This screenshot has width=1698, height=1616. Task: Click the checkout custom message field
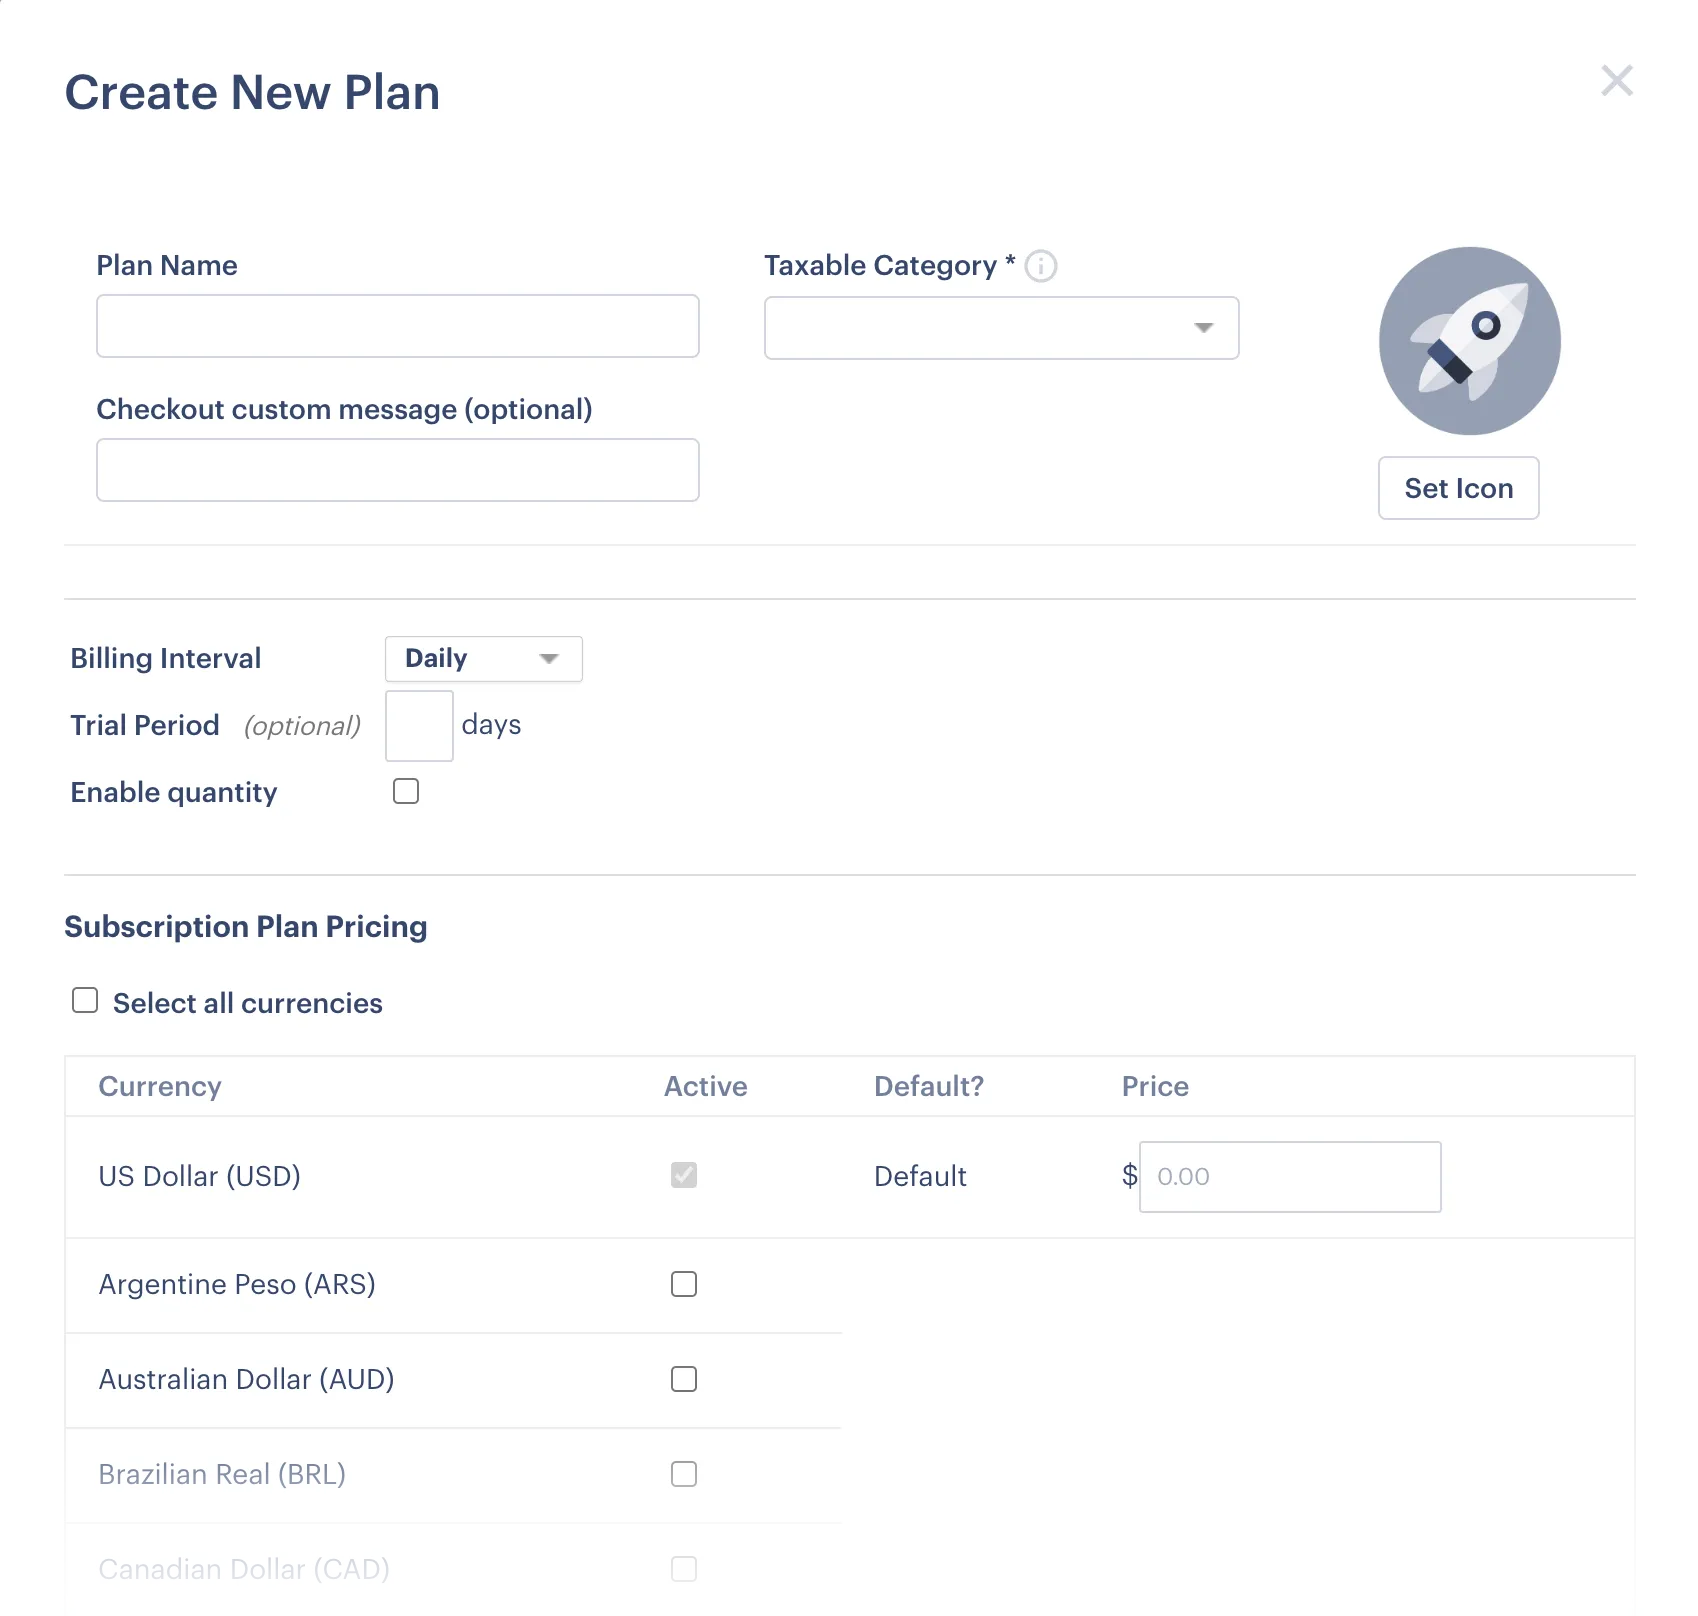(x=397, y=470)
